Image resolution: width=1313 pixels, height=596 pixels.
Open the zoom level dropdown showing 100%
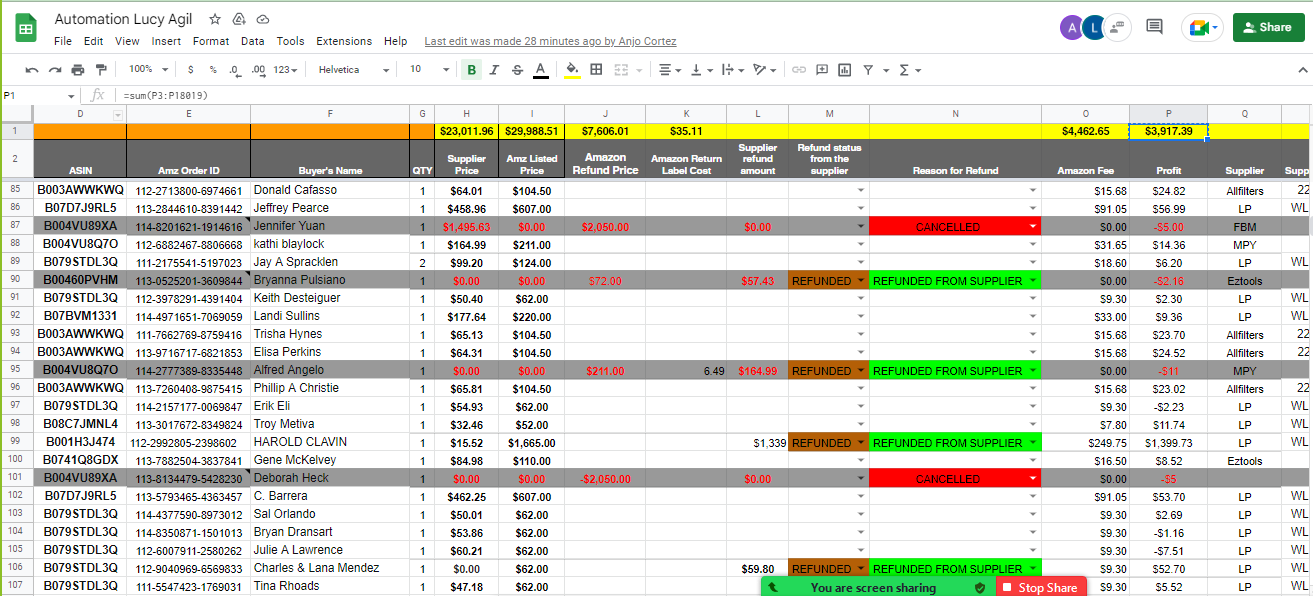click(149, 70)
